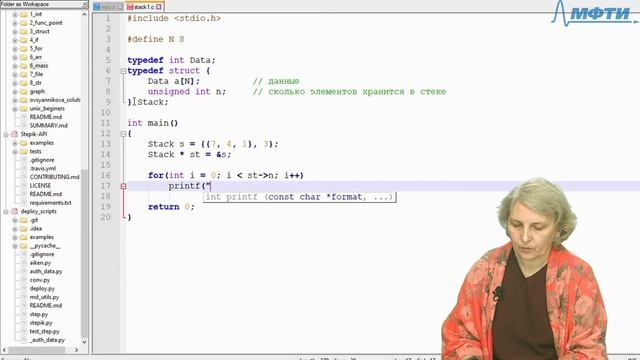Collapse the main body fold marker at line 12
This screenshot has height=360, width=640.
(x=123, y=133)
